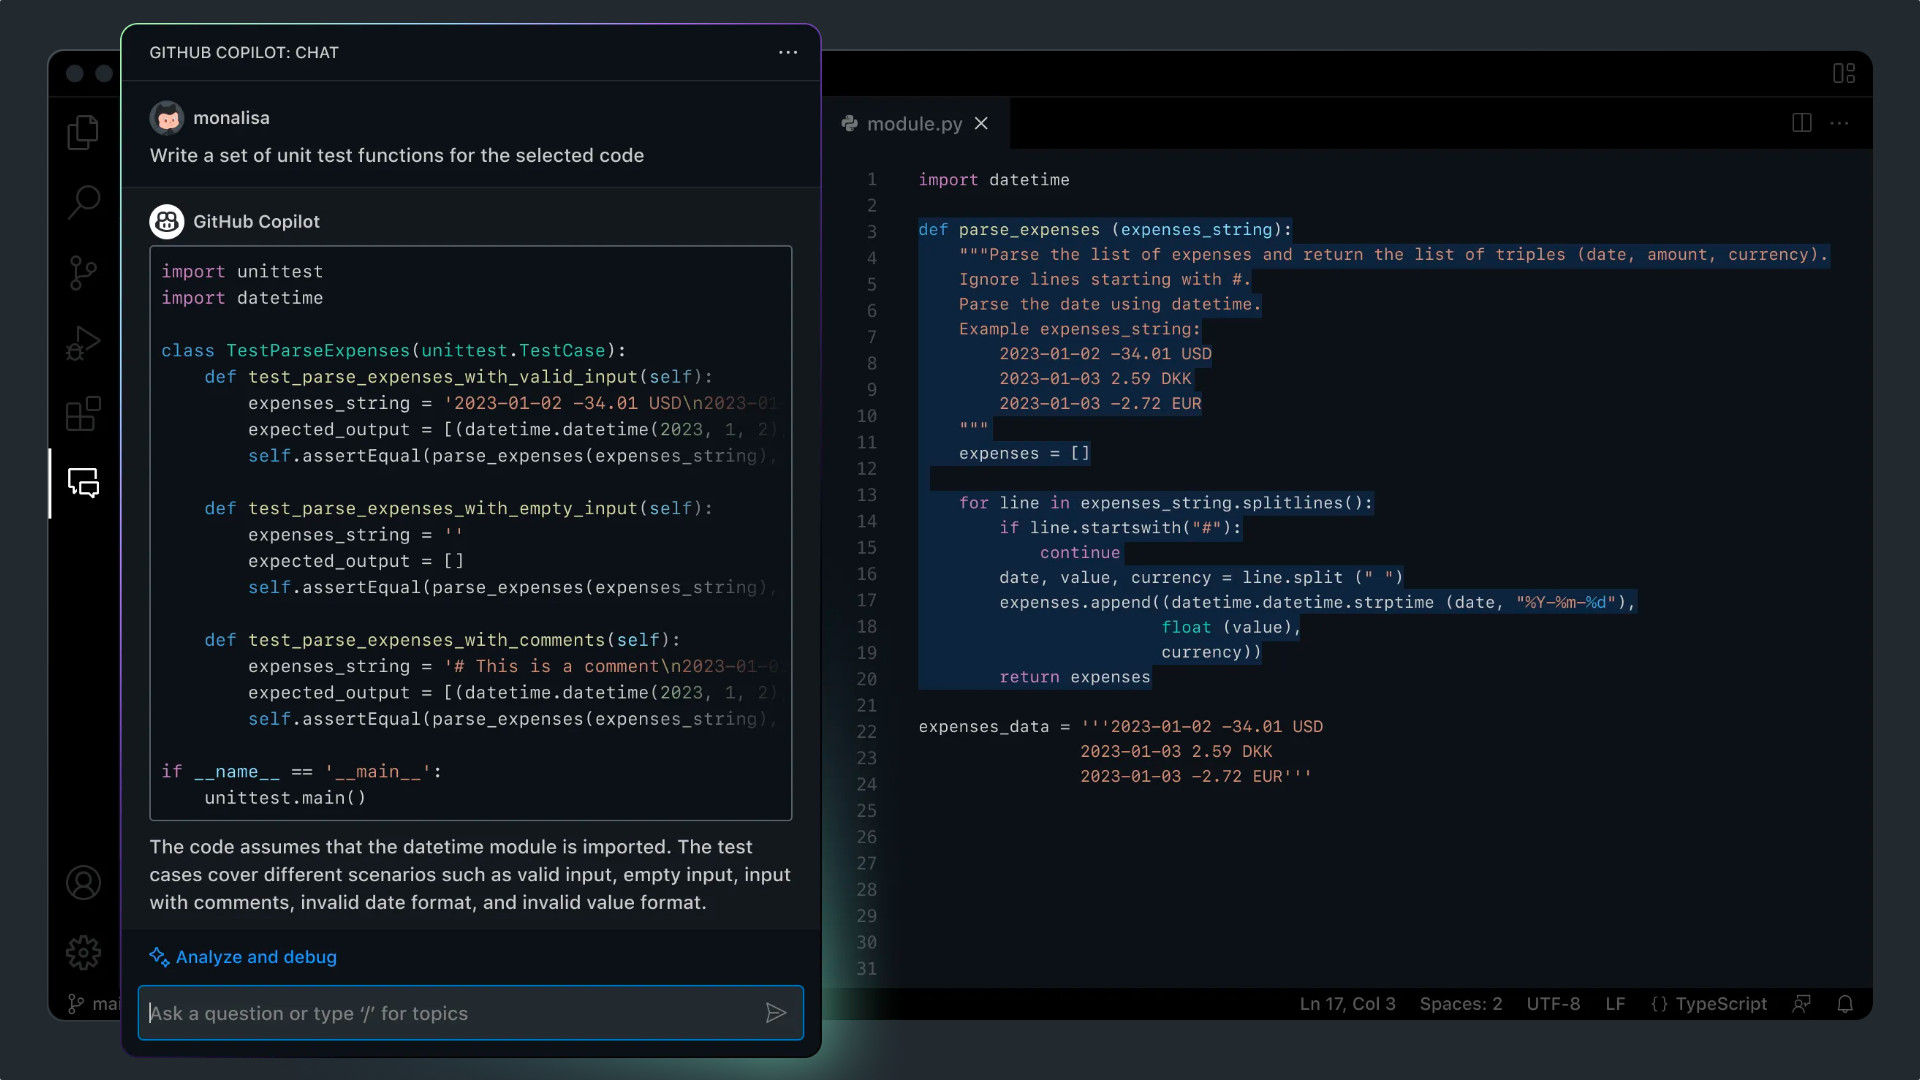Click 'test_parse_expenses_with_valid_input' in chat code
Image resolution: width=1920 pixels, height=1080 pixels.
click(443, 377)
